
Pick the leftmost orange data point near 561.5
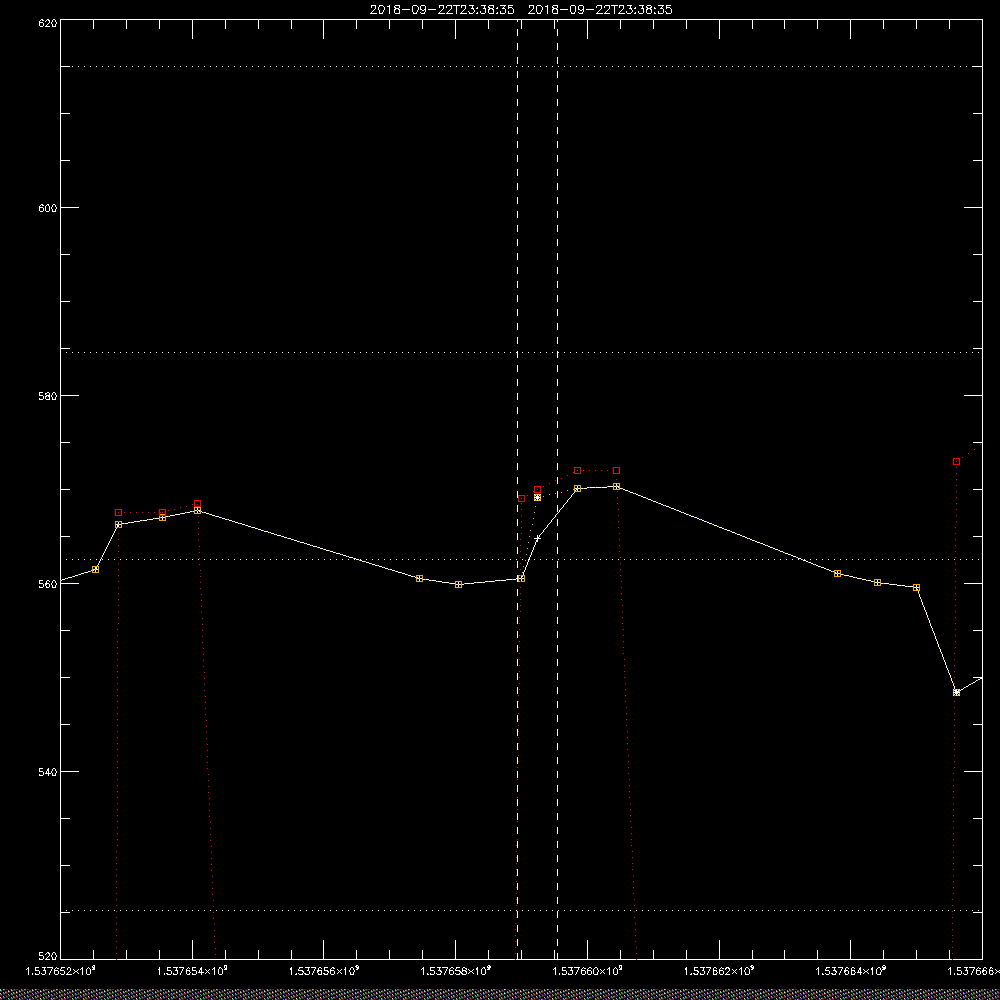coord(96,569)
